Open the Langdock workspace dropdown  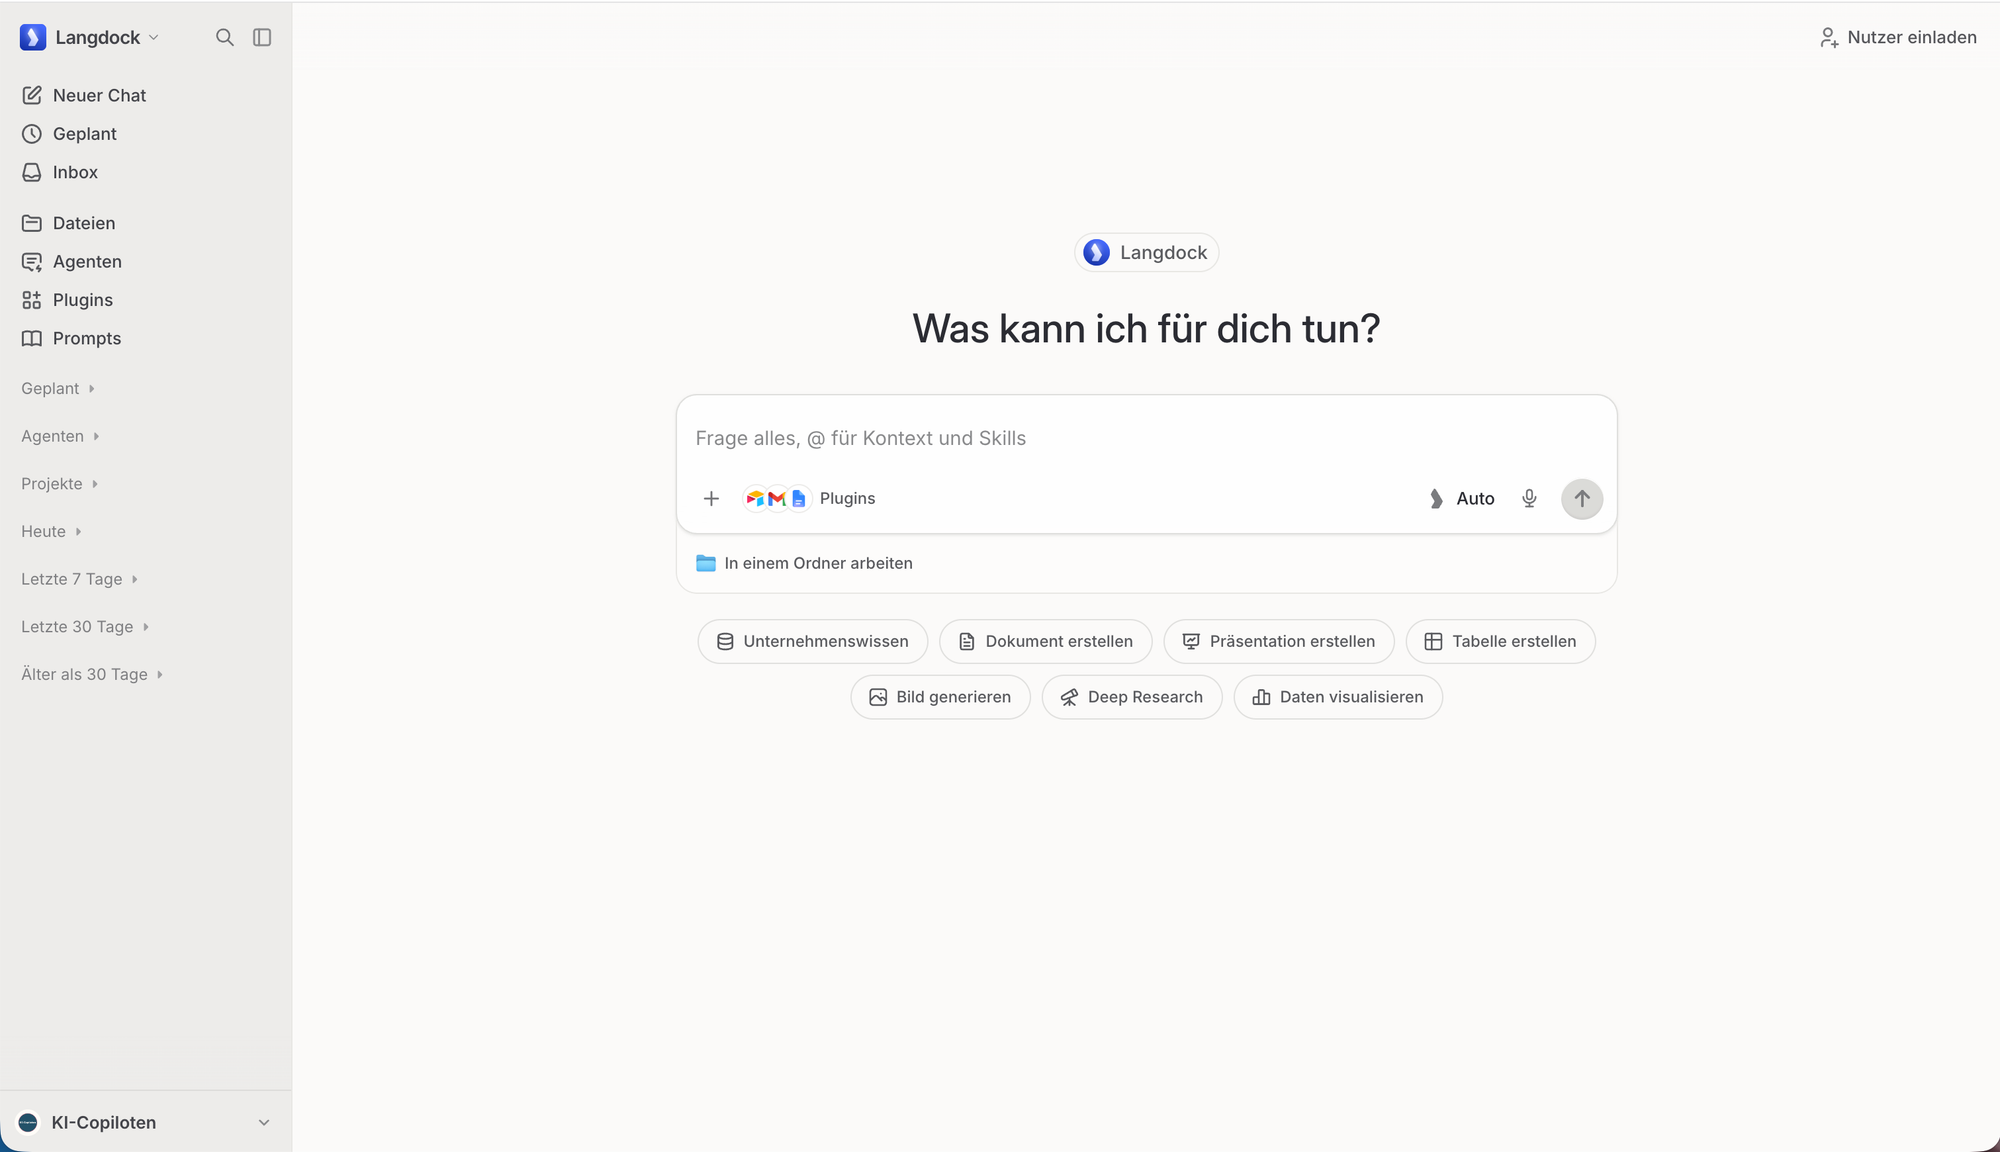89,37
